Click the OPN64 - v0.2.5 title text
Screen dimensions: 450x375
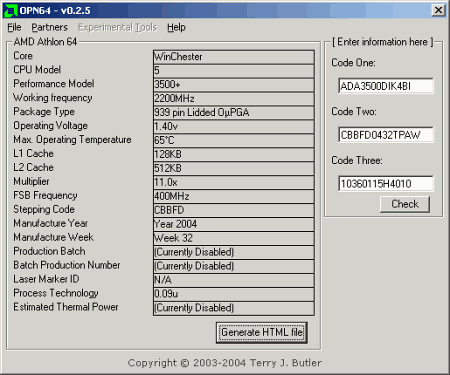[x=55, y=11]
